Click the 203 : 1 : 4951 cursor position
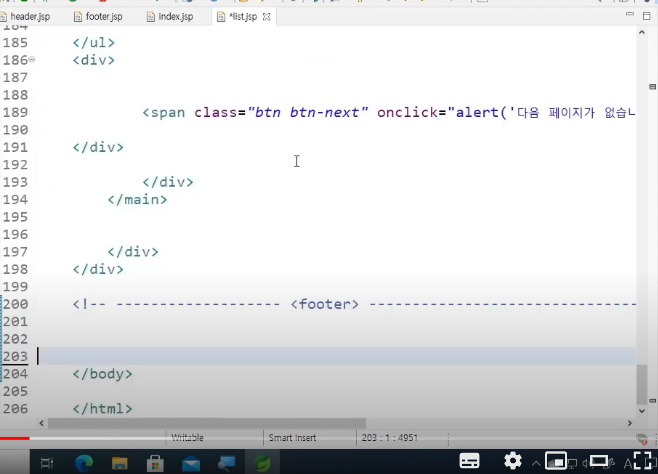Viewport: 658px width, 474px height. pyautogui.click(x=390, y=438)
